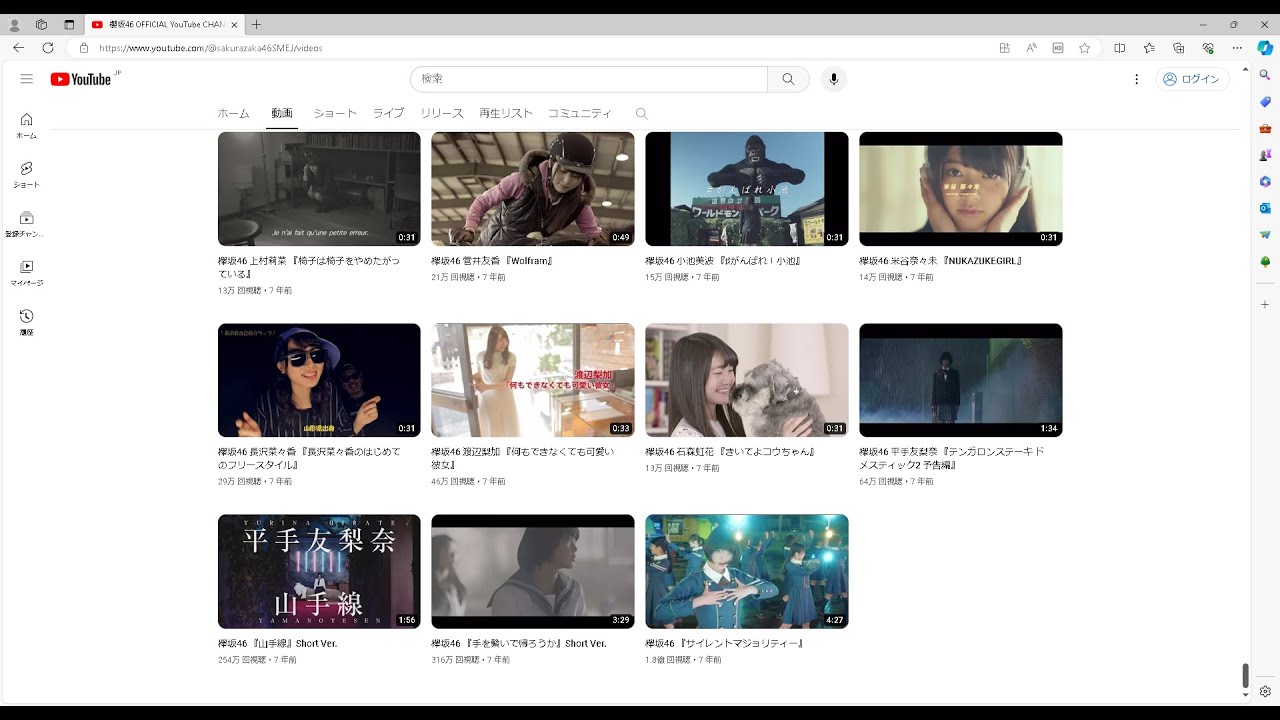Click the 山手線 Short Ver. video thumbnail
1280x720 pixels.
319,571
